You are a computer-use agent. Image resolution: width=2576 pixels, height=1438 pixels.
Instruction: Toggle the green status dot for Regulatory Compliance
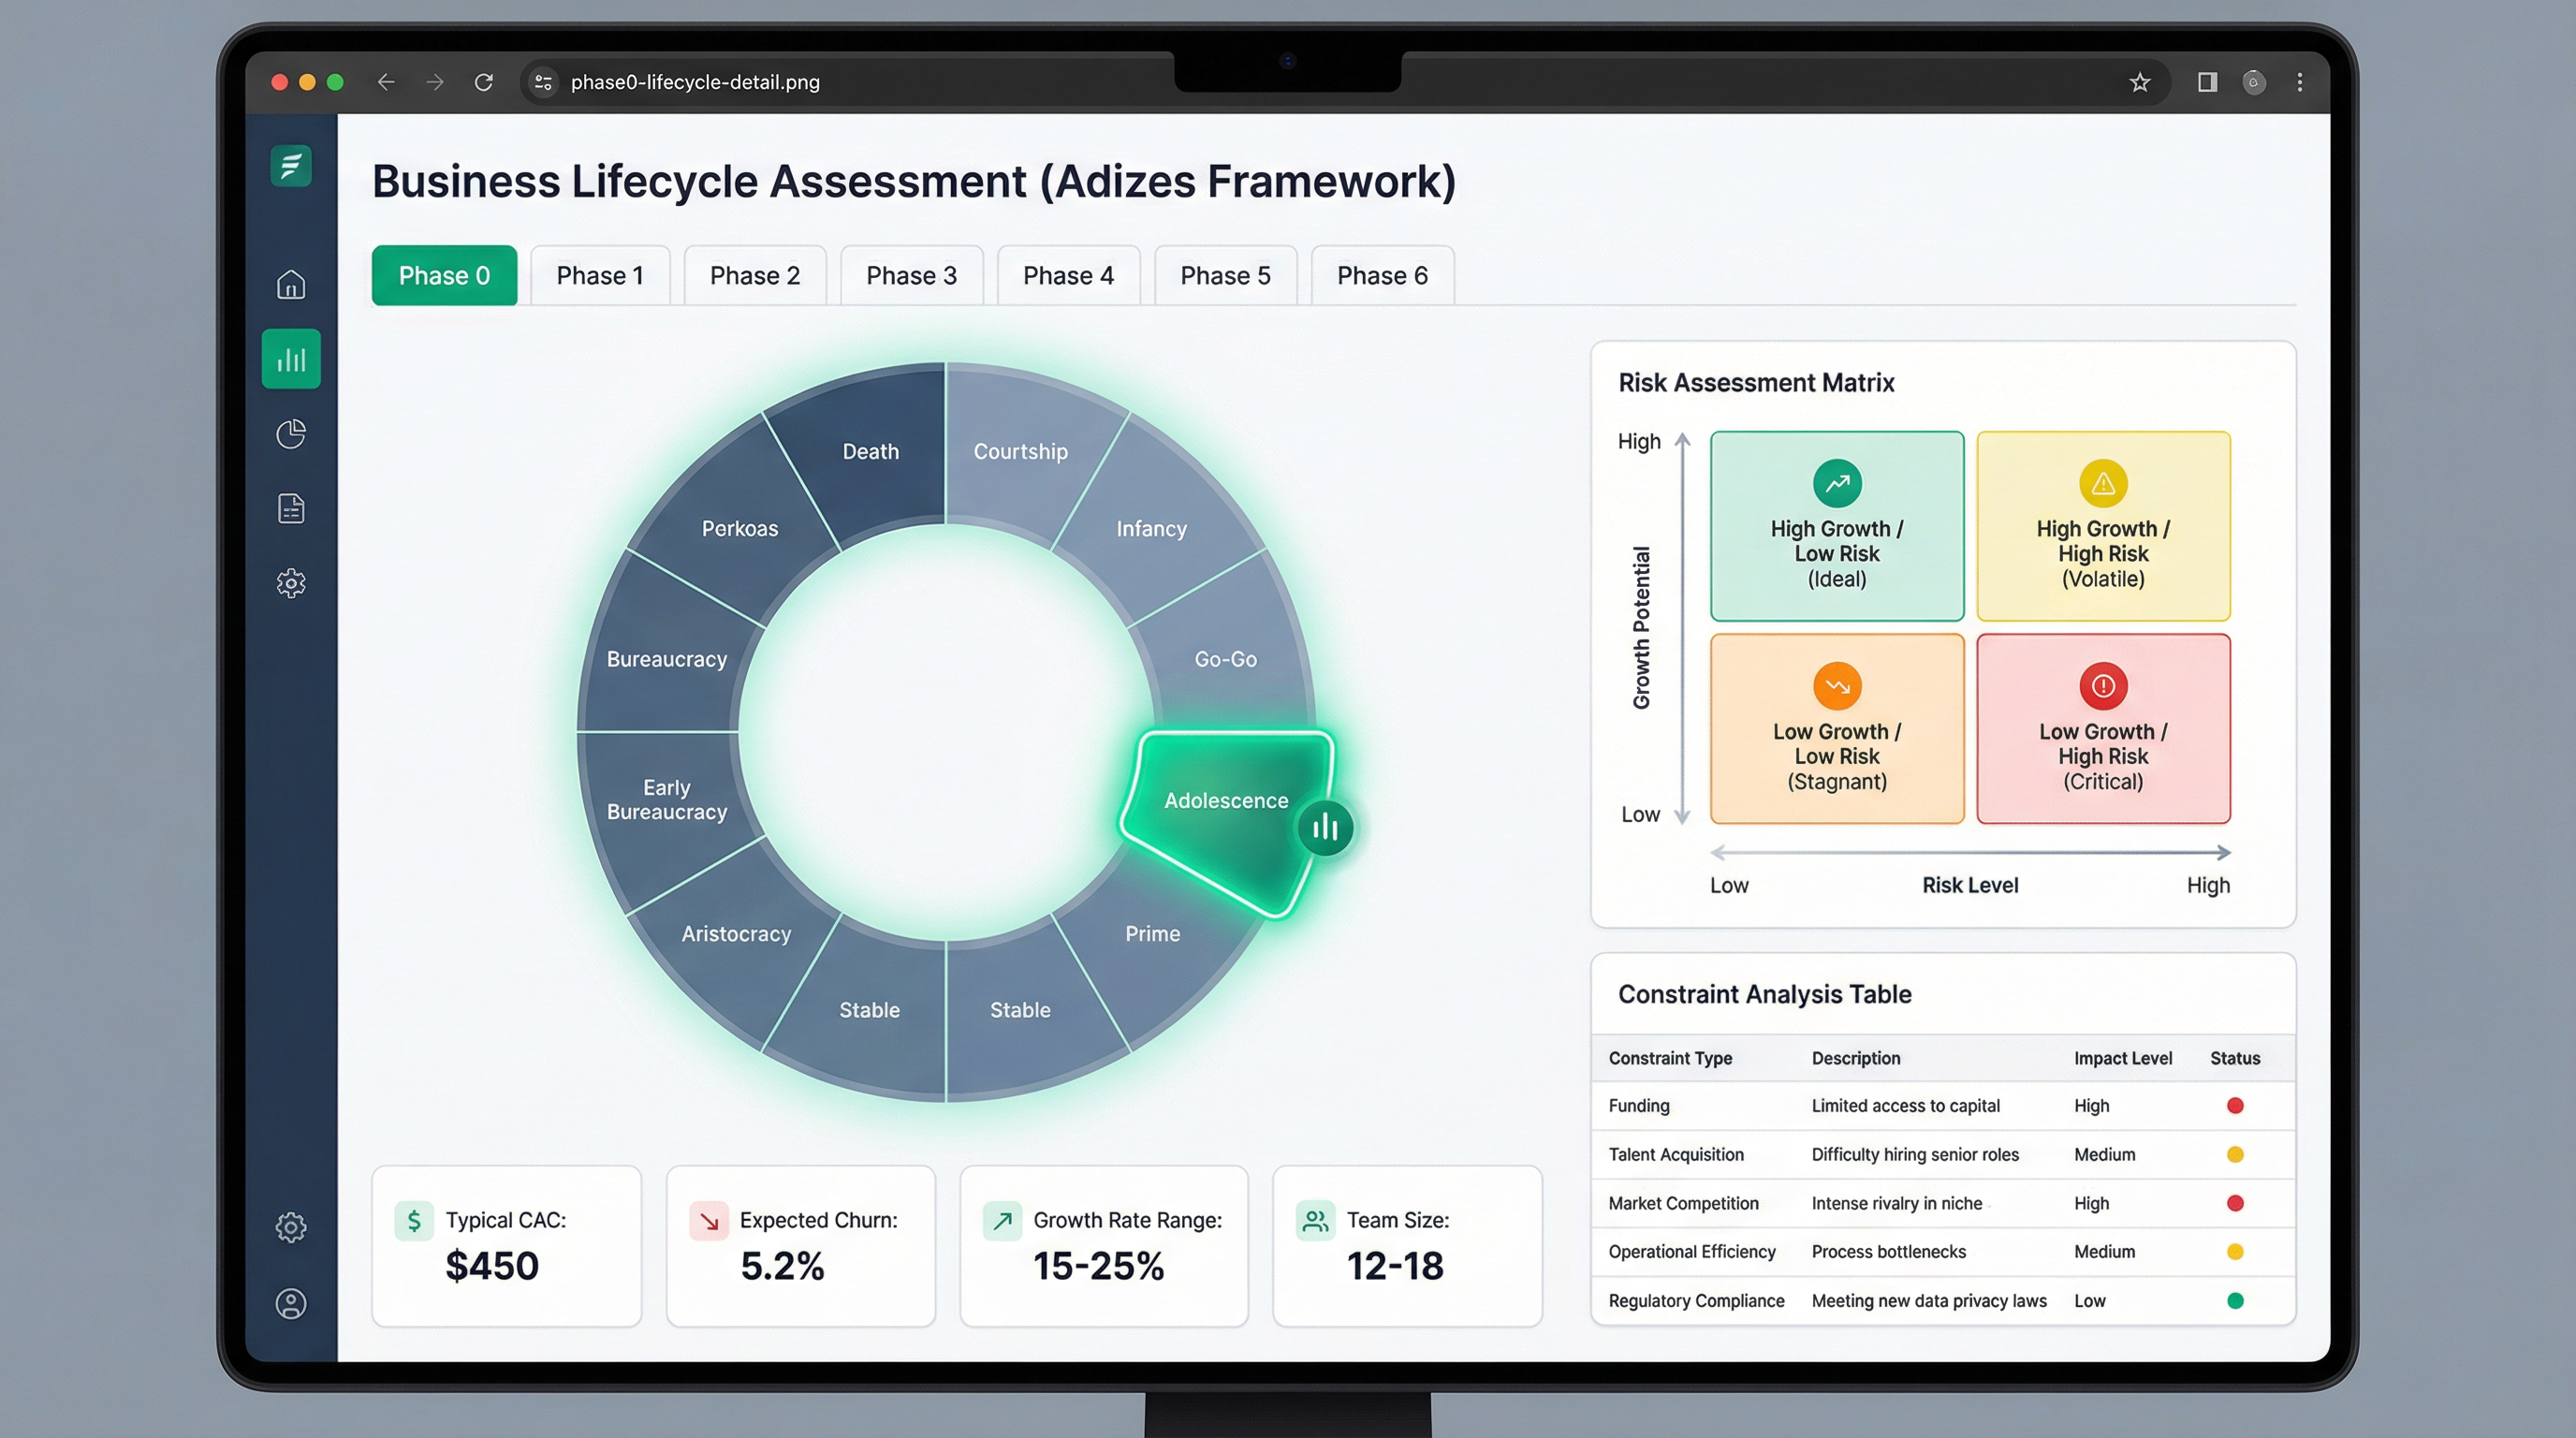(2236, 1300)
